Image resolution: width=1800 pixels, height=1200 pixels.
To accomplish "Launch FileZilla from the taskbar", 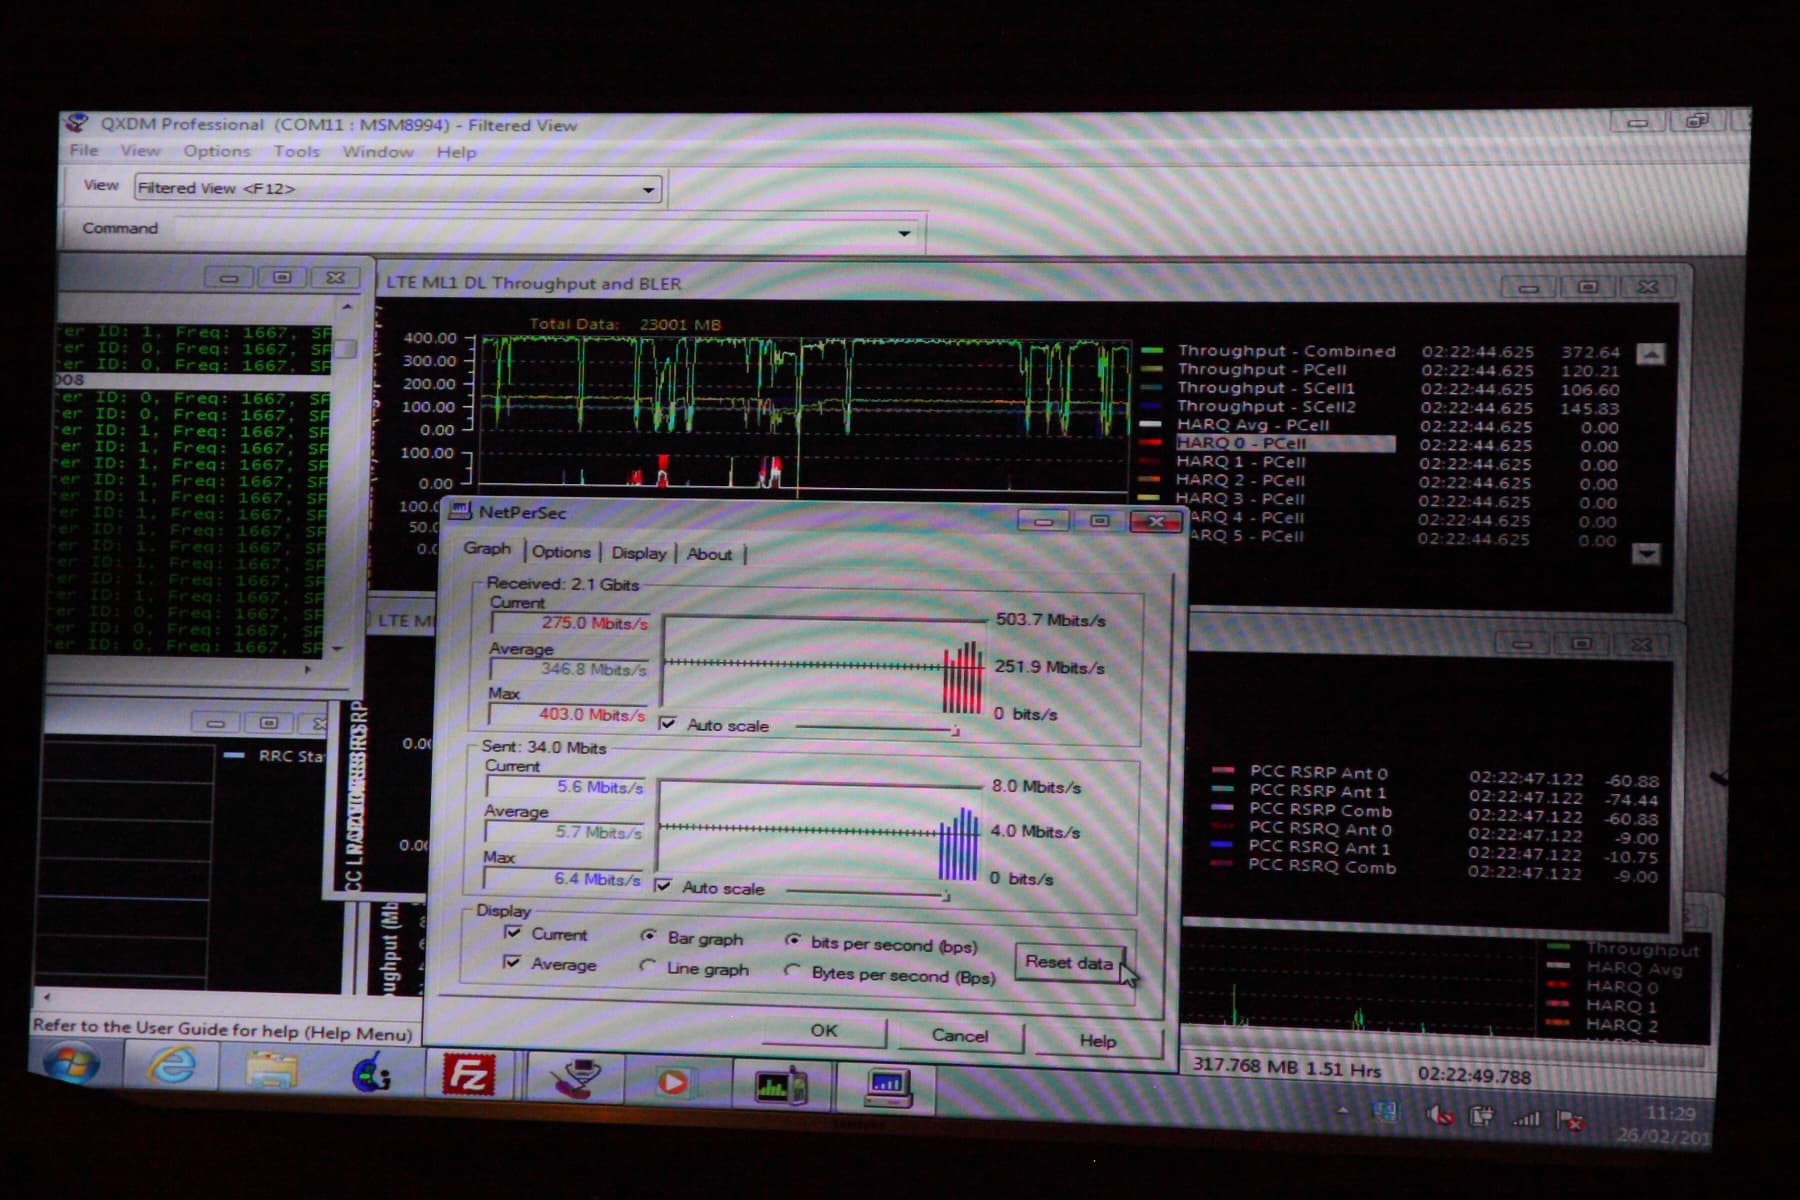I will point(469,1076).
